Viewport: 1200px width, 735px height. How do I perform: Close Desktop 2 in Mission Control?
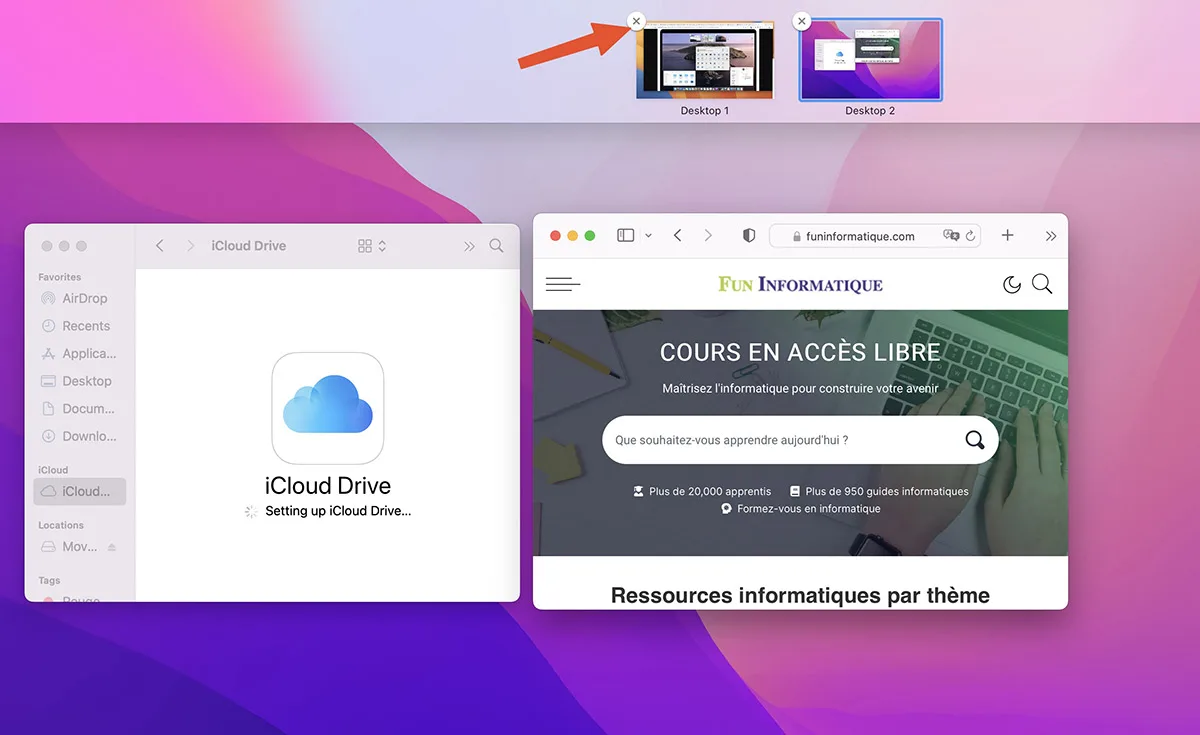pyautogui.click(x=801, y=21)
